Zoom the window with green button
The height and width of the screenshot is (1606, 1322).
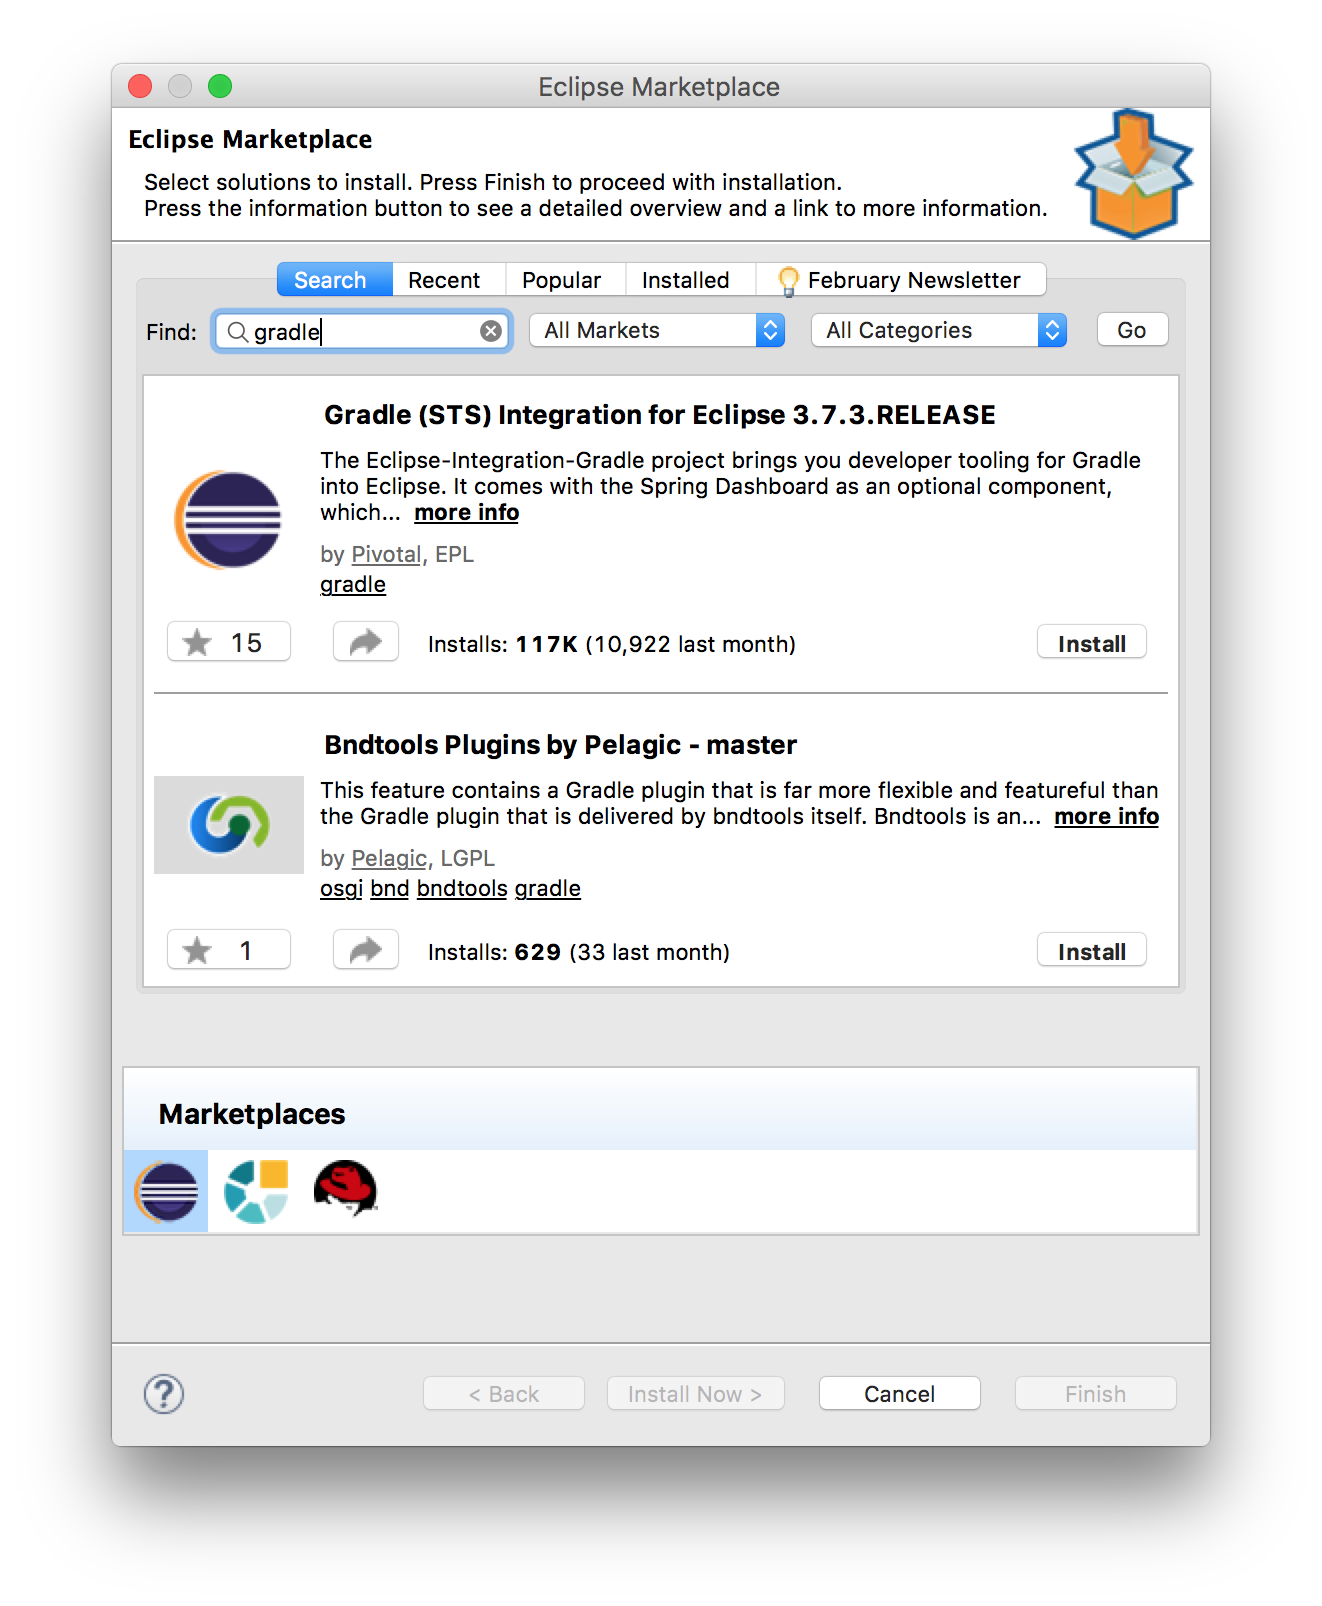(x=220, y=87)
